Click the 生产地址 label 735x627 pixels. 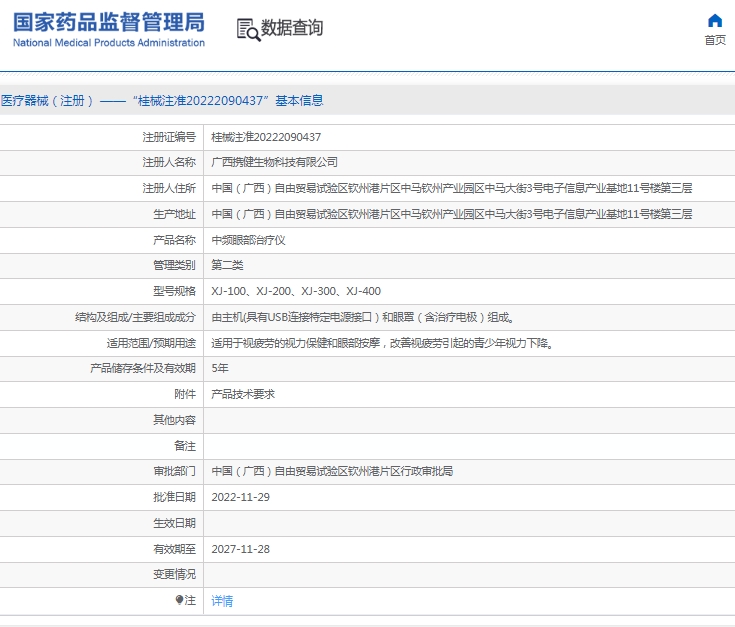point(174,214)
